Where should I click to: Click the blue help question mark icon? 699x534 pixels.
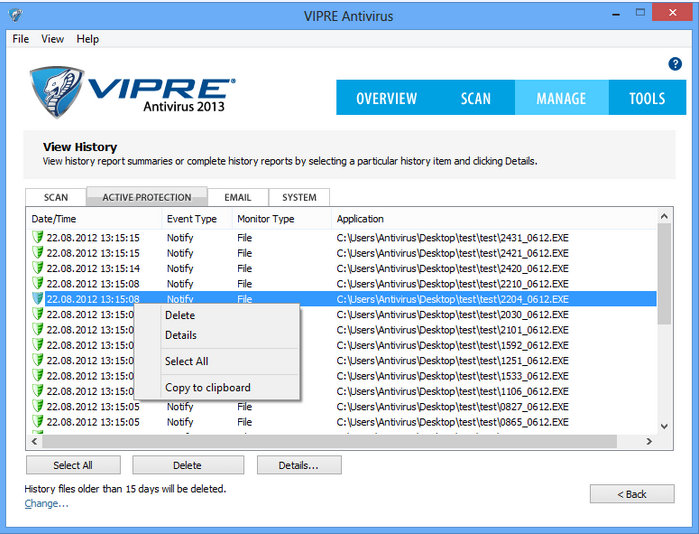click(675, 64)
